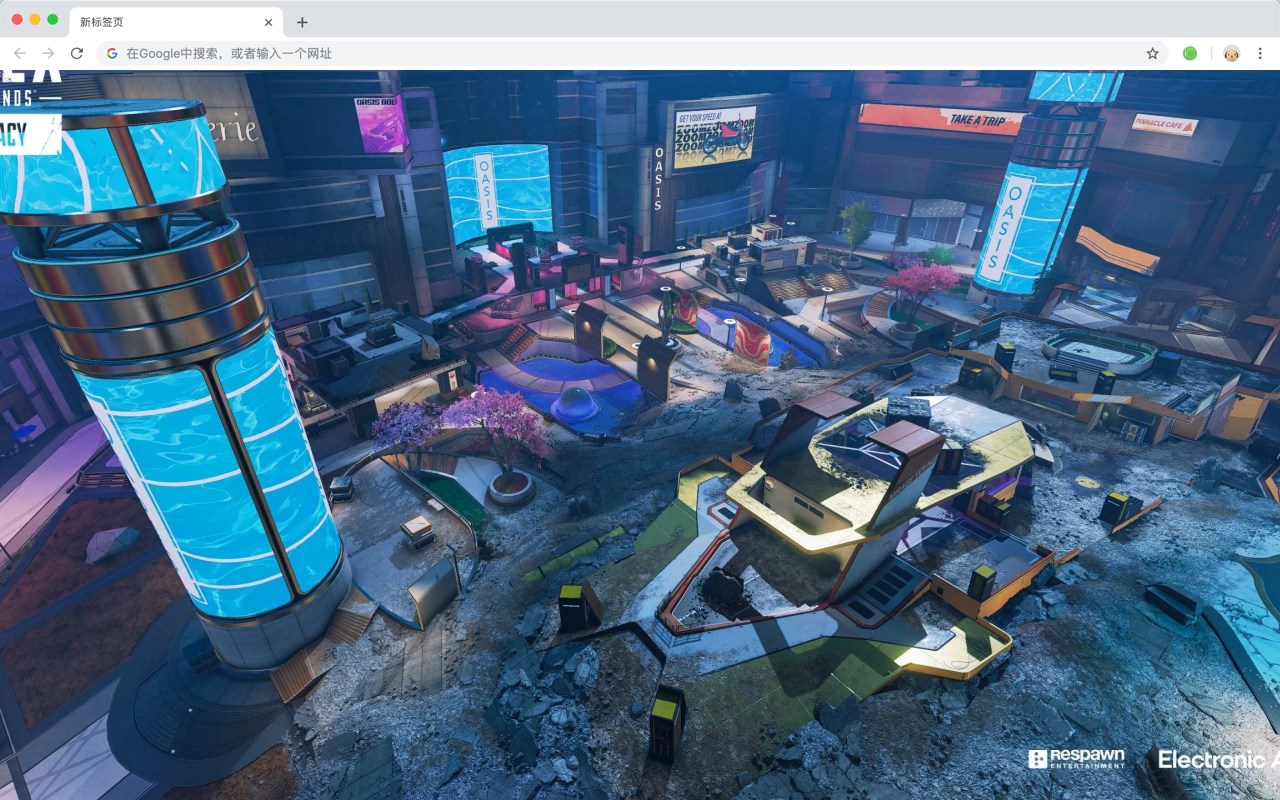Click the browser back arrow

tap(19, 53)
